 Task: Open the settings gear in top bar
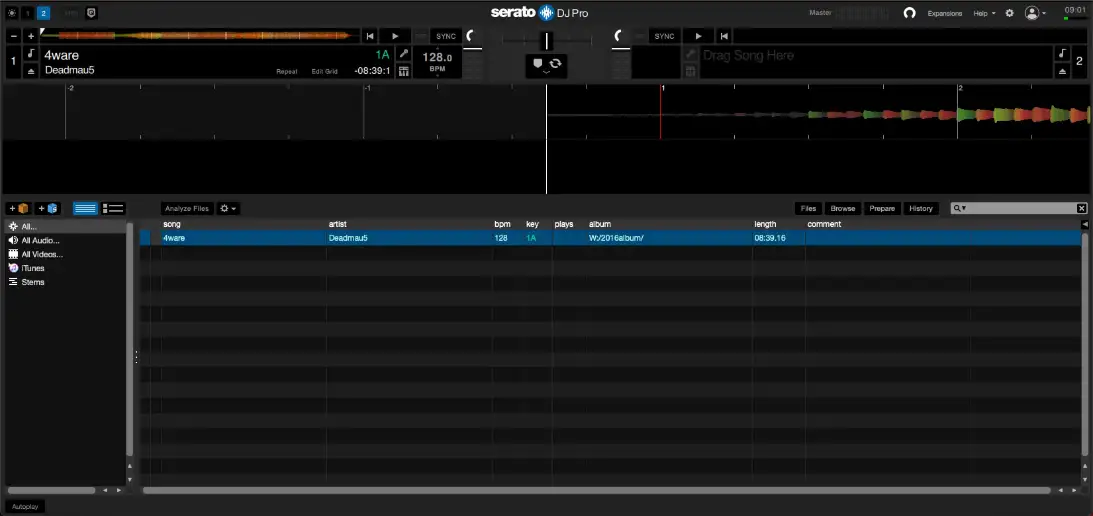pyautogui.click(x=1009, y=13)
